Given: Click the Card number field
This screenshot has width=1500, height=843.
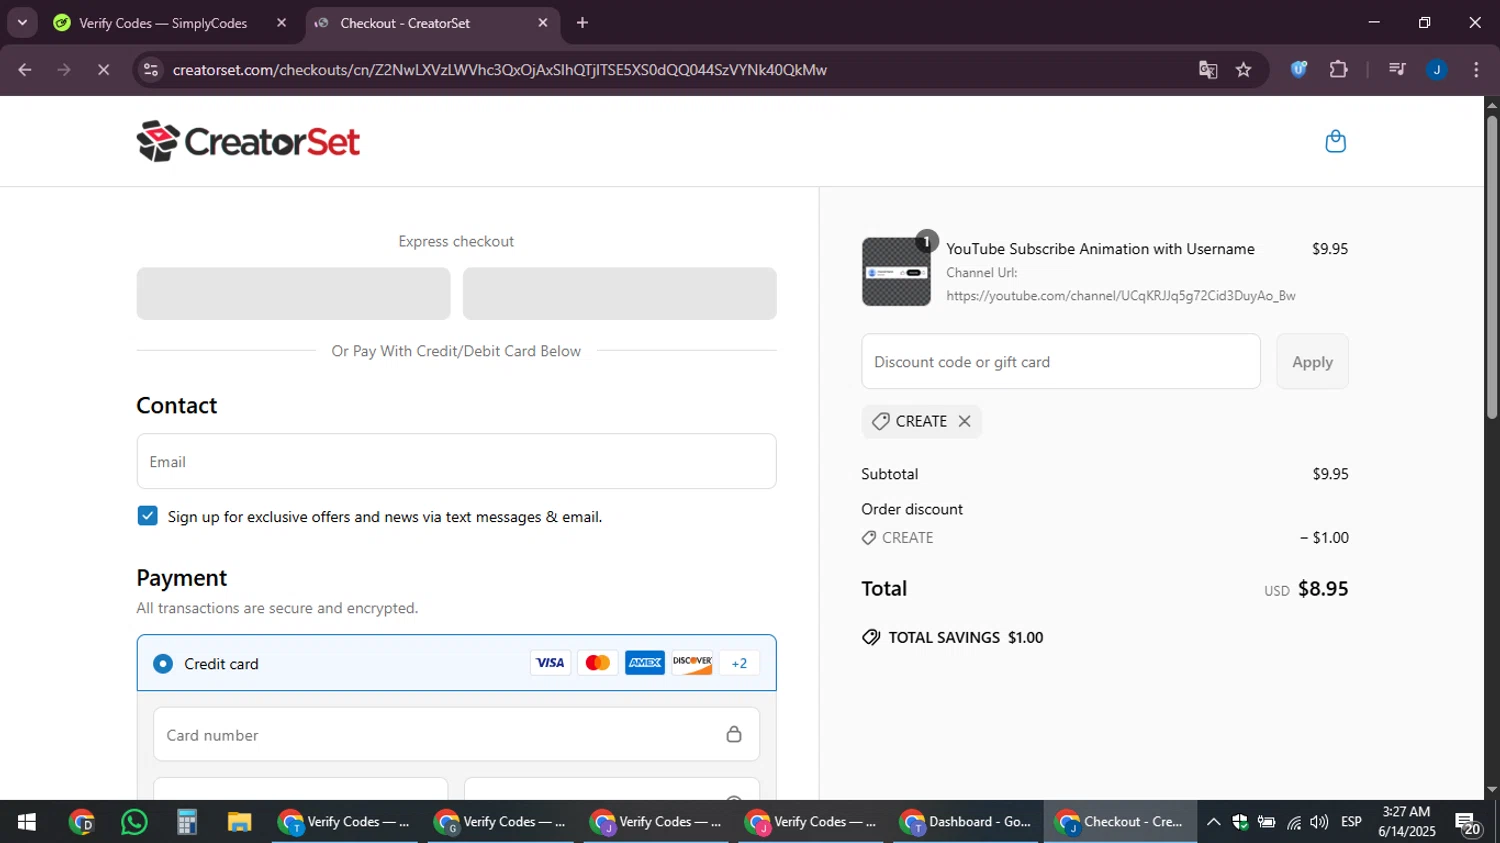Looking at the screenshot, I should pyautogui.click(x=456, y=734).
